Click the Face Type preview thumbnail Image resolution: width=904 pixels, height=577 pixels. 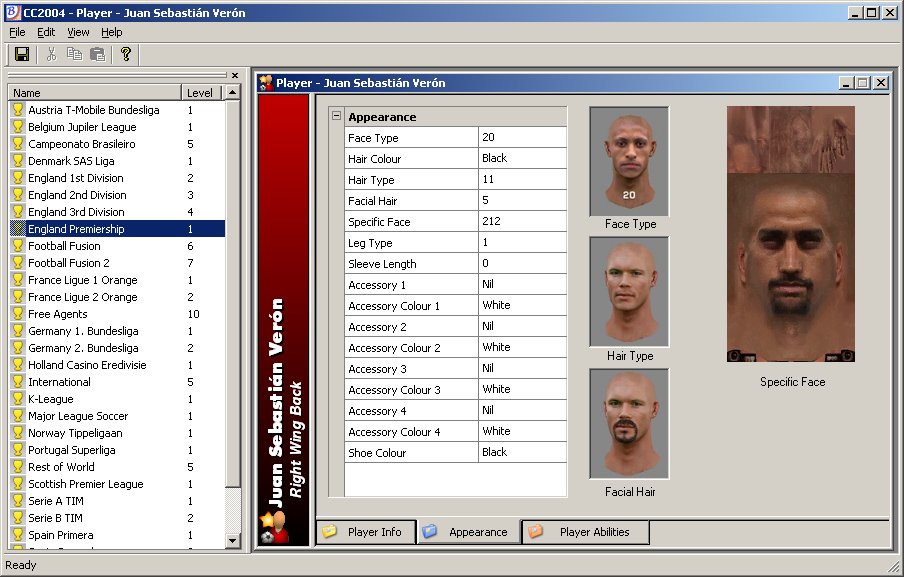click(x=629, y=161)
